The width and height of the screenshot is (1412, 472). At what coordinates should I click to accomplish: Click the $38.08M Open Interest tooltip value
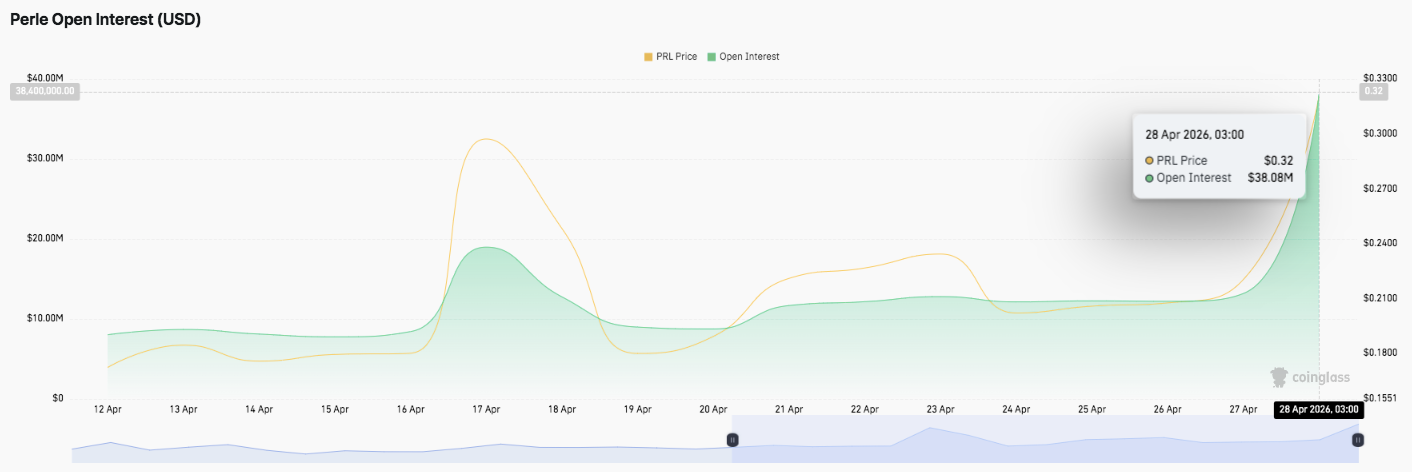click(1270, 178)
